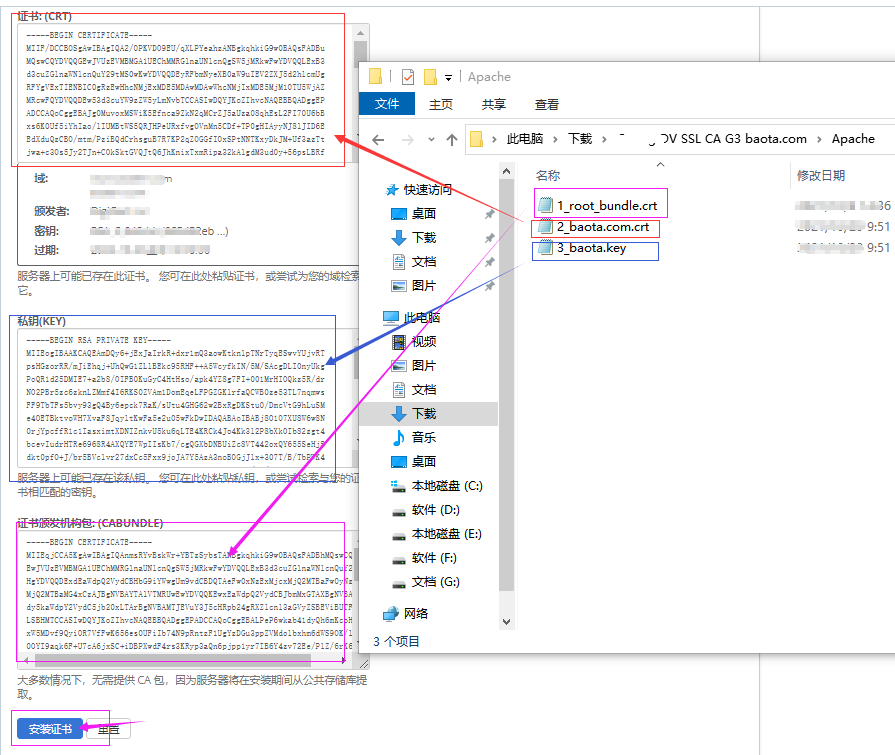Navigate to 下载 breadcrumb in address bar
895x755 pixels.
[x=580, y=139]
